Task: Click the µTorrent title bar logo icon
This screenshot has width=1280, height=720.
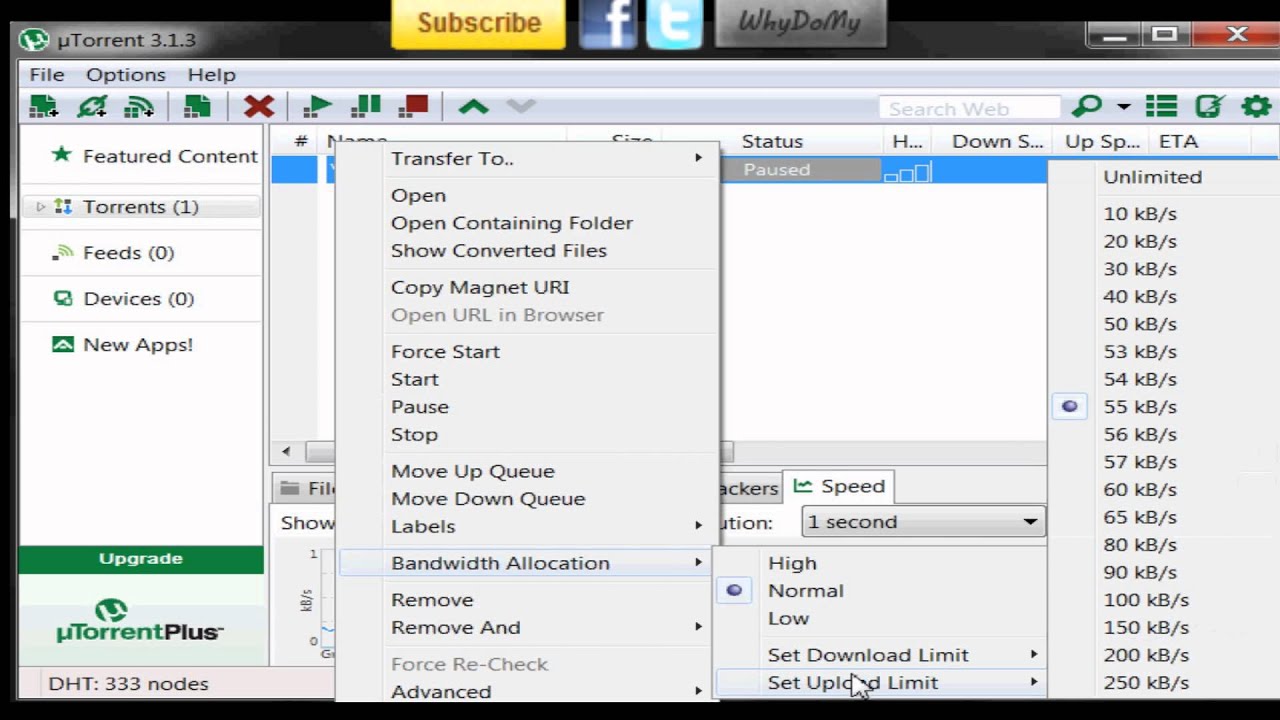Action: (34, 41)
